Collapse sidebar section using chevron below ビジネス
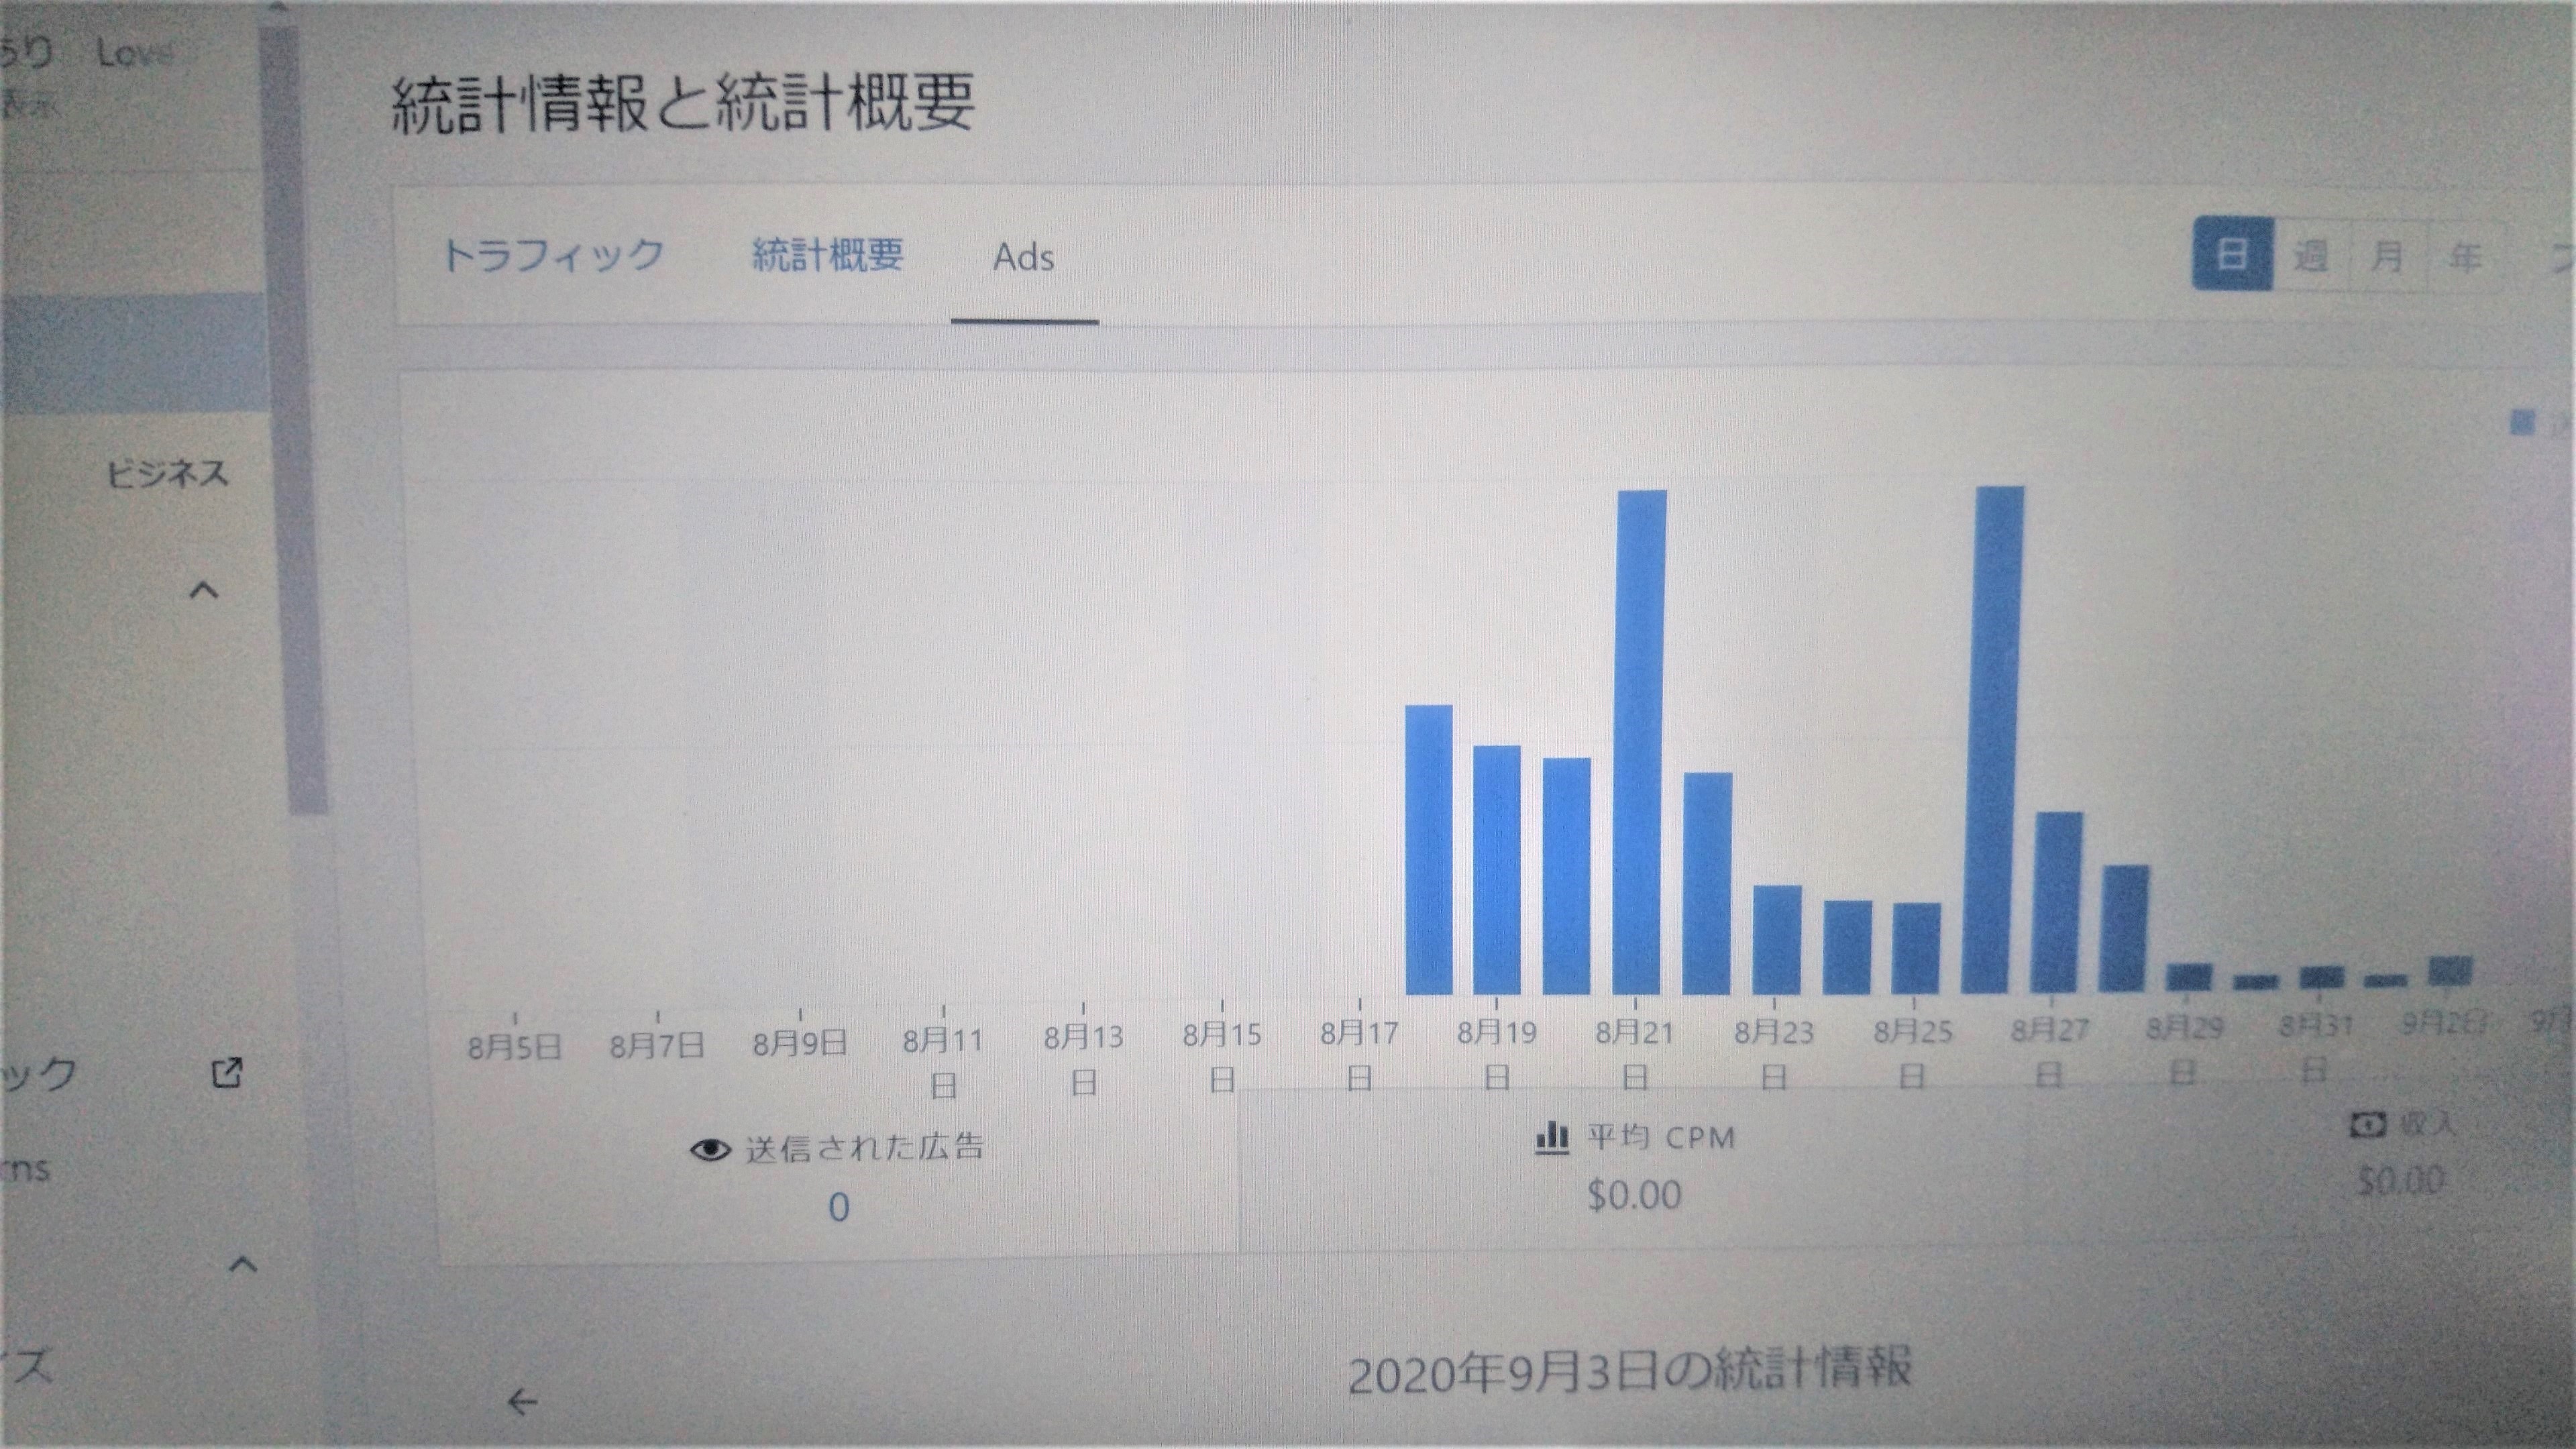The height and width of the screenshot is (1449, 2576). 204,590
